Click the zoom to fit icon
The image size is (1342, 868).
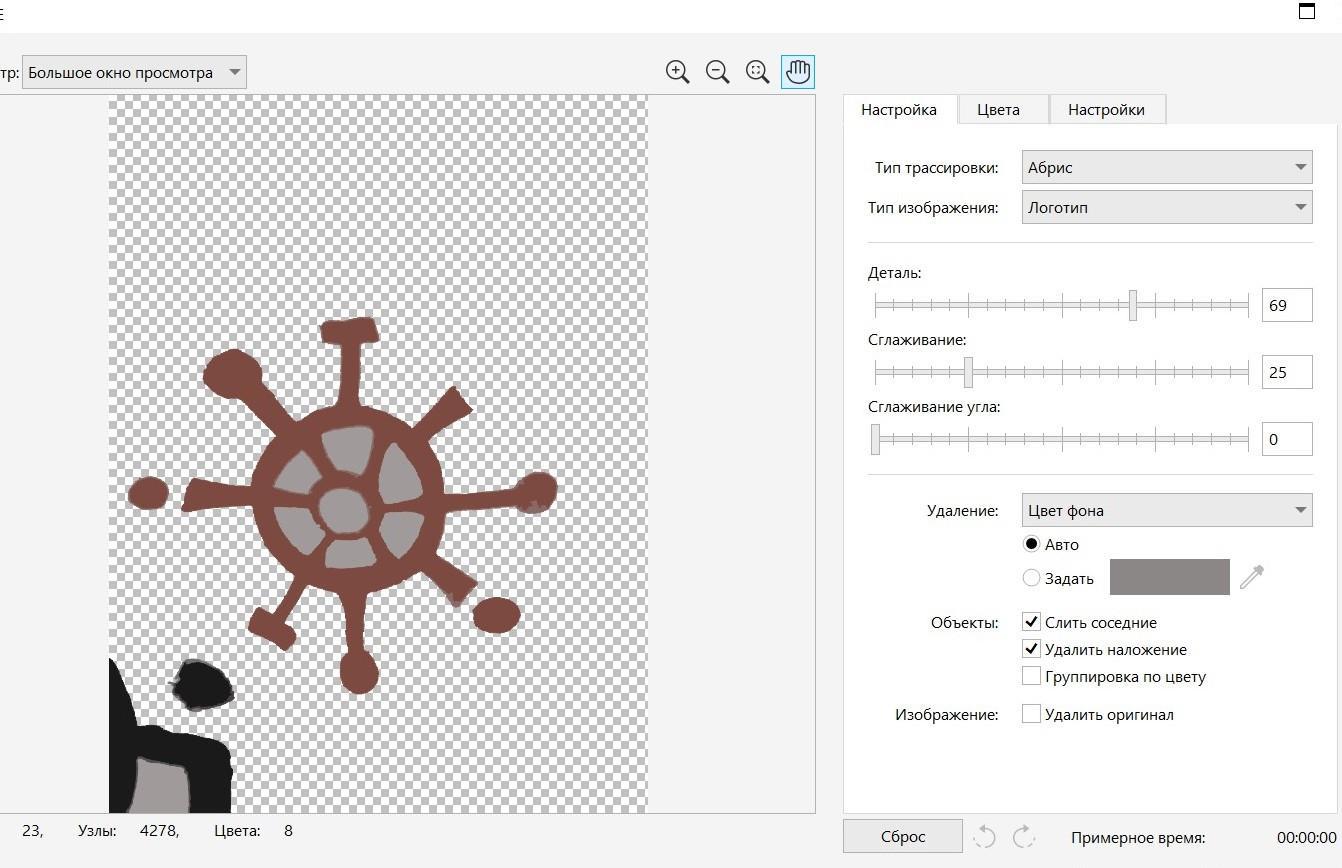pyautogui.click(x=757, y=72)
